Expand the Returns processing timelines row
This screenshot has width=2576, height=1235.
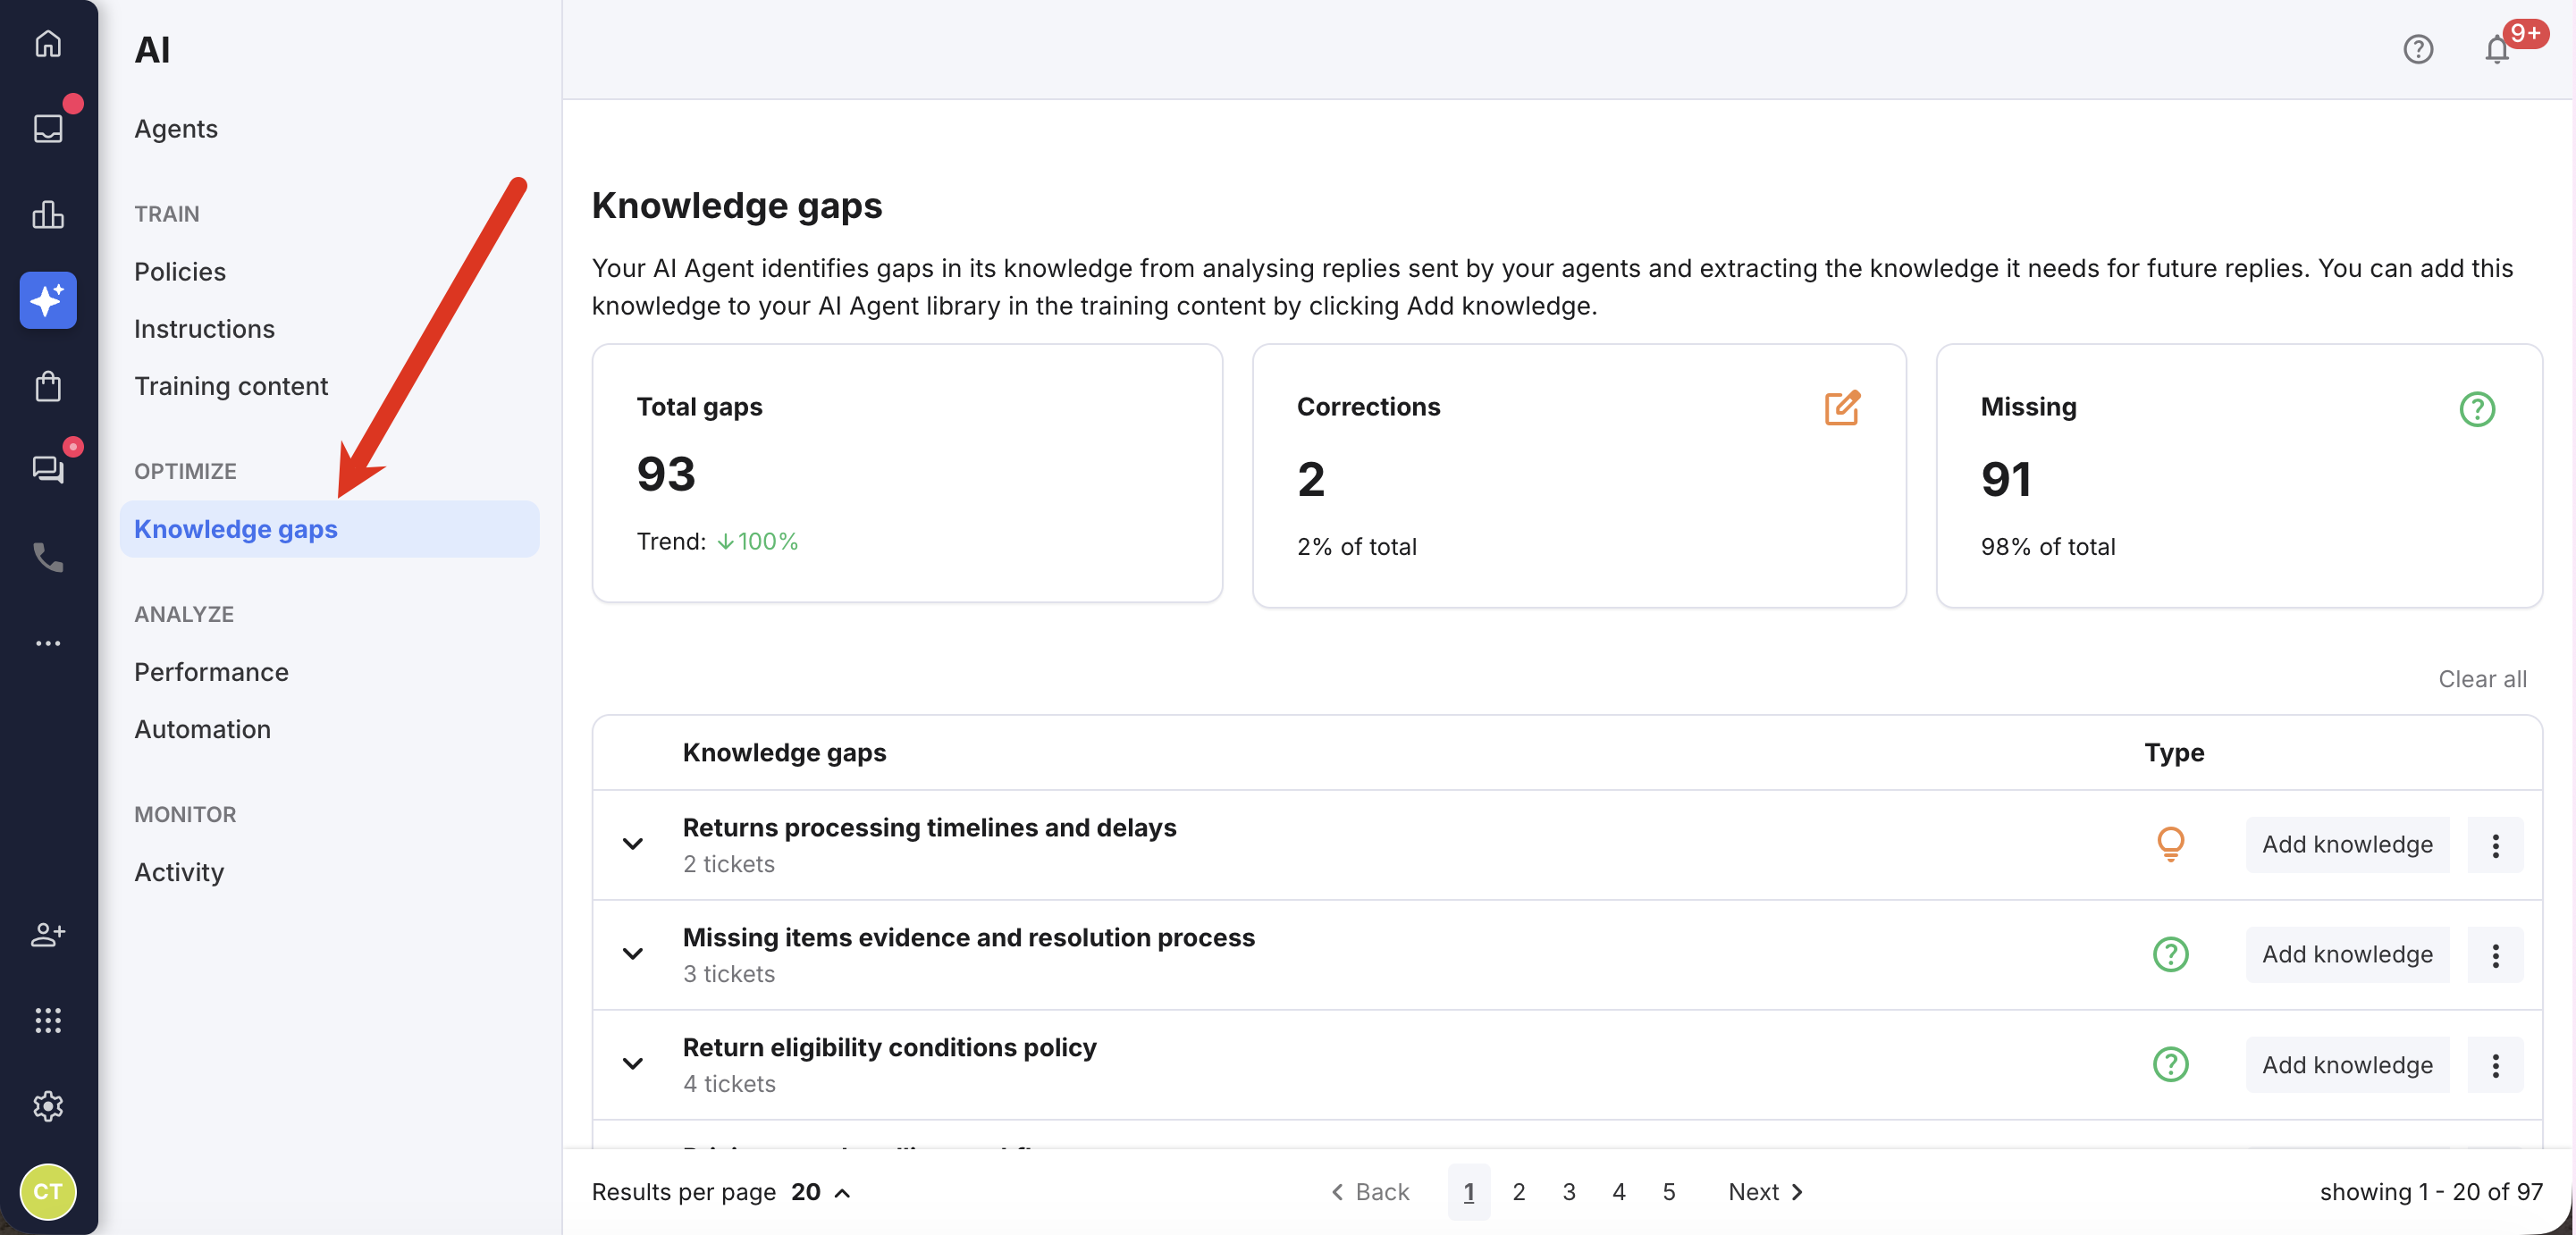coord(632,844)
